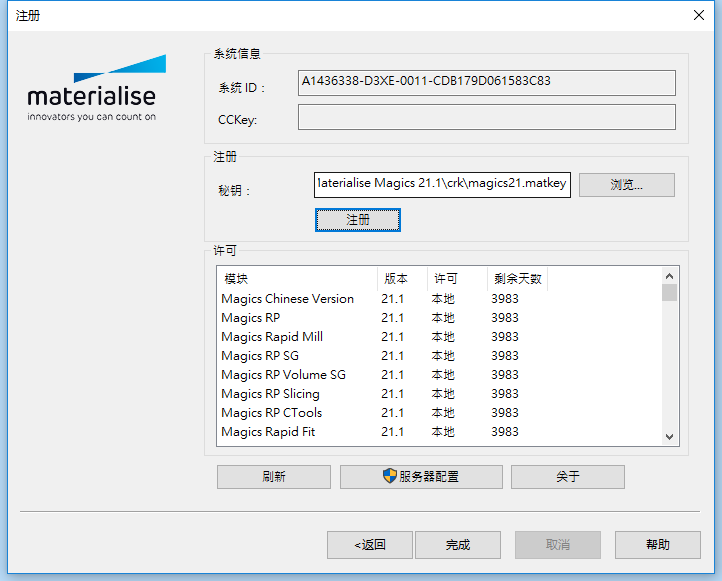
Task: Click the CCKey input field
Action: 487,118
